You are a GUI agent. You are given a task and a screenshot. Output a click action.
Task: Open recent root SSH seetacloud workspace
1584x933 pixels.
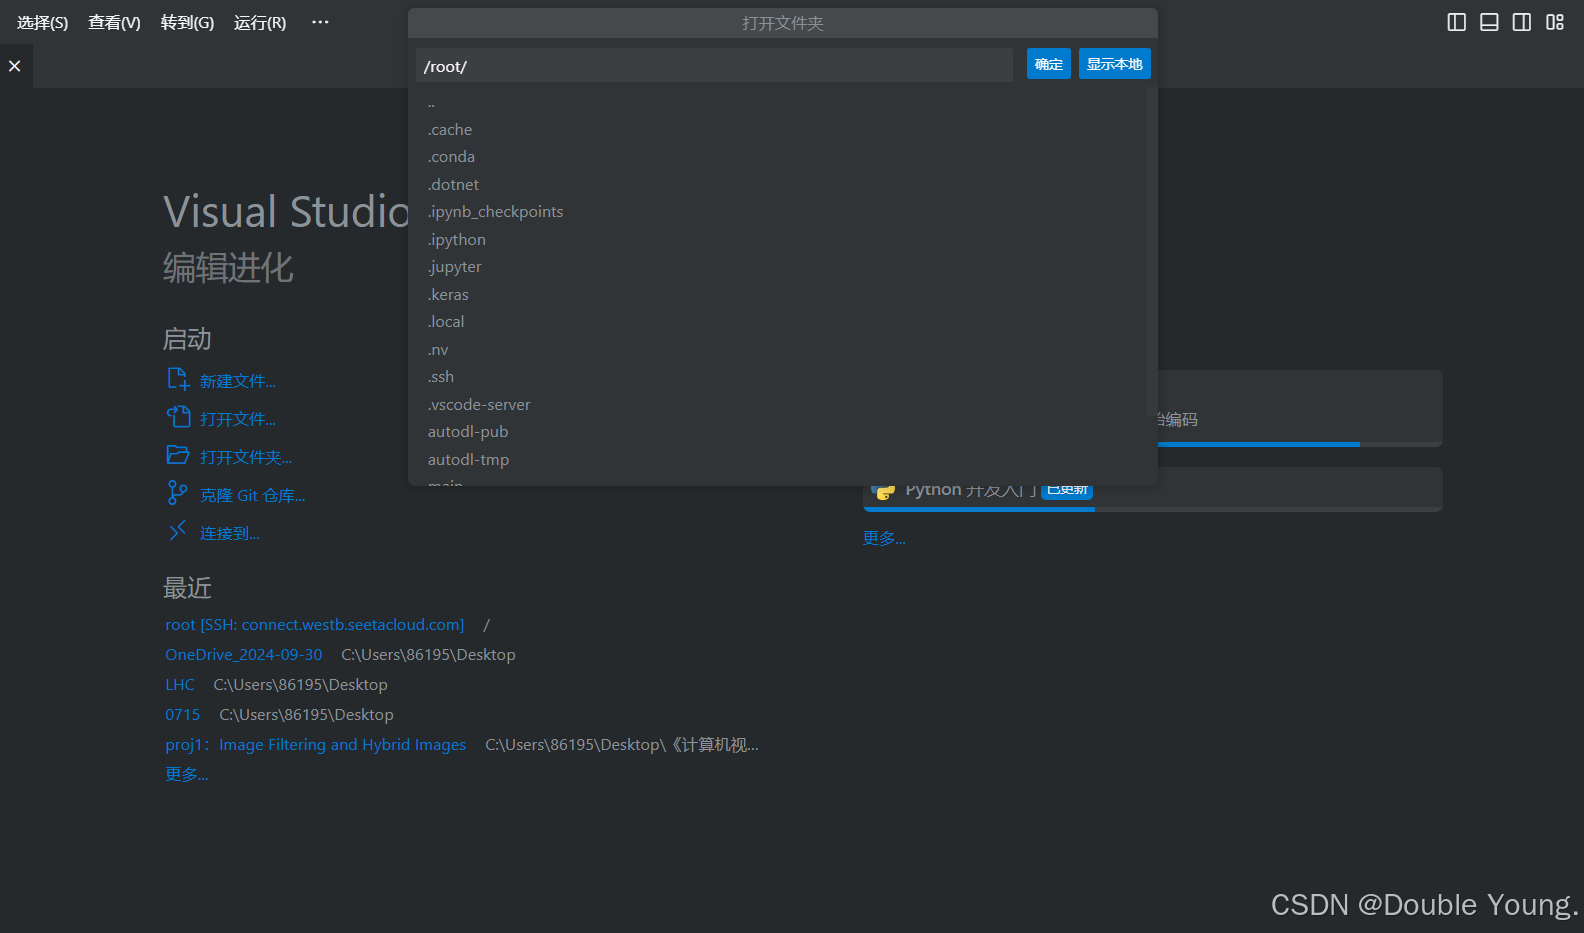coord(315,625)
